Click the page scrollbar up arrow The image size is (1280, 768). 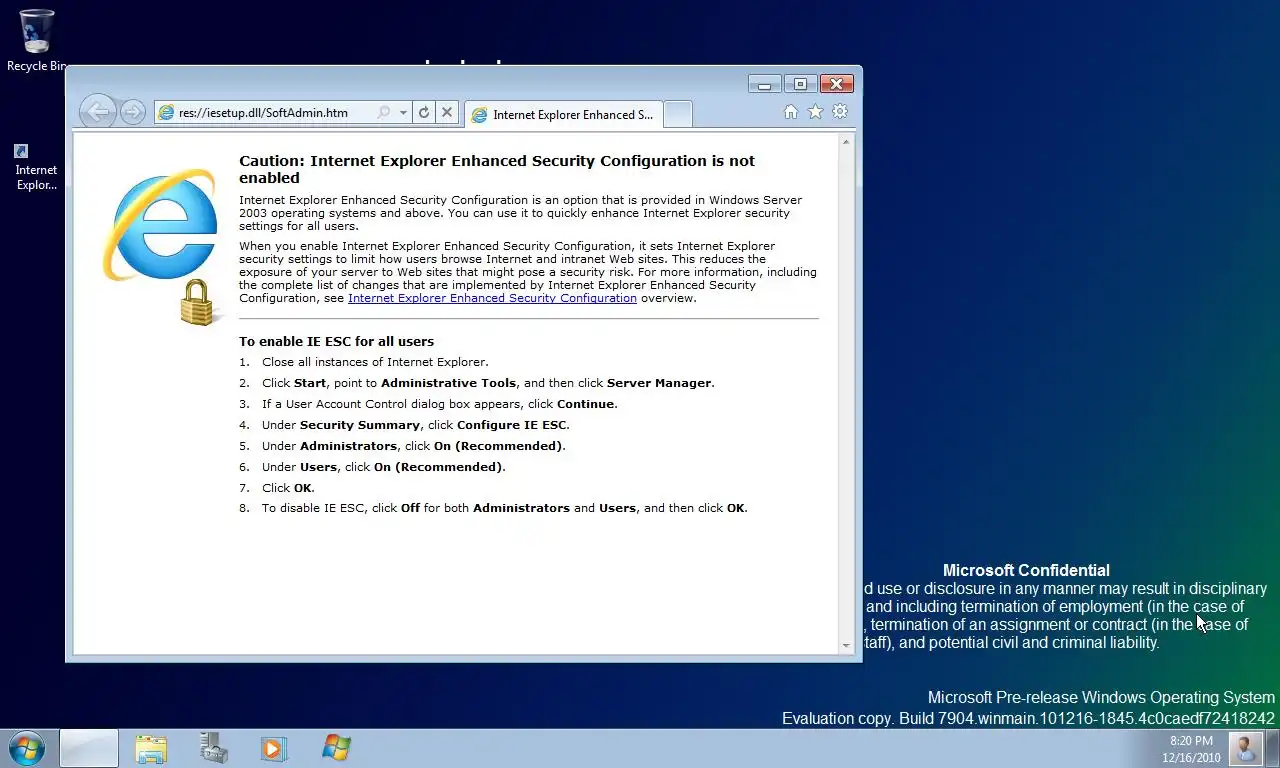pos(846,142)
